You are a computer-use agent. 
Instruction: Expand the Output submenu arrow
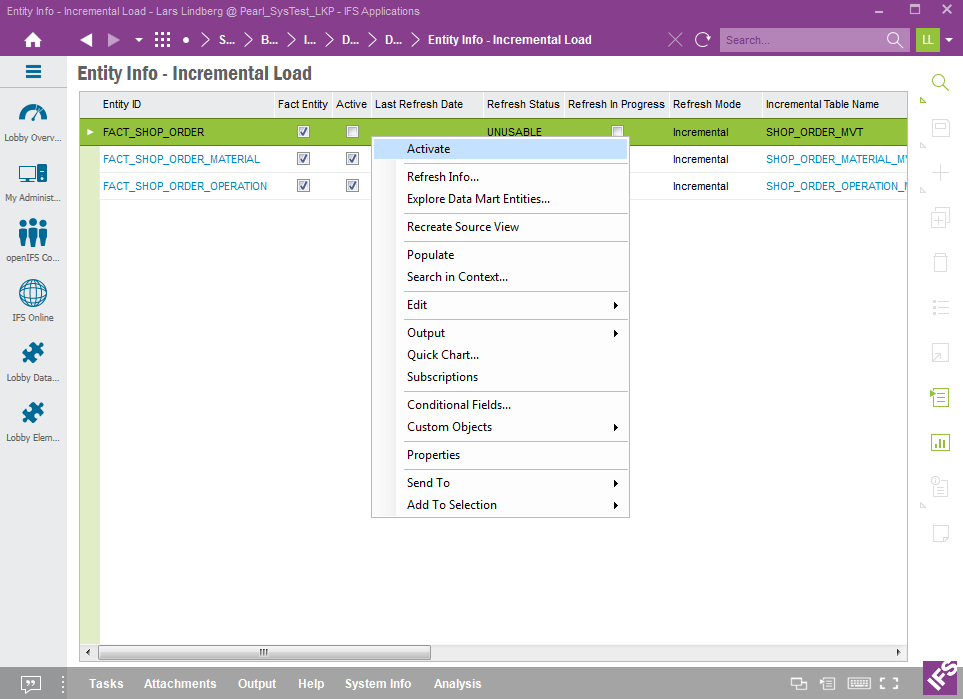pos(615,333)
